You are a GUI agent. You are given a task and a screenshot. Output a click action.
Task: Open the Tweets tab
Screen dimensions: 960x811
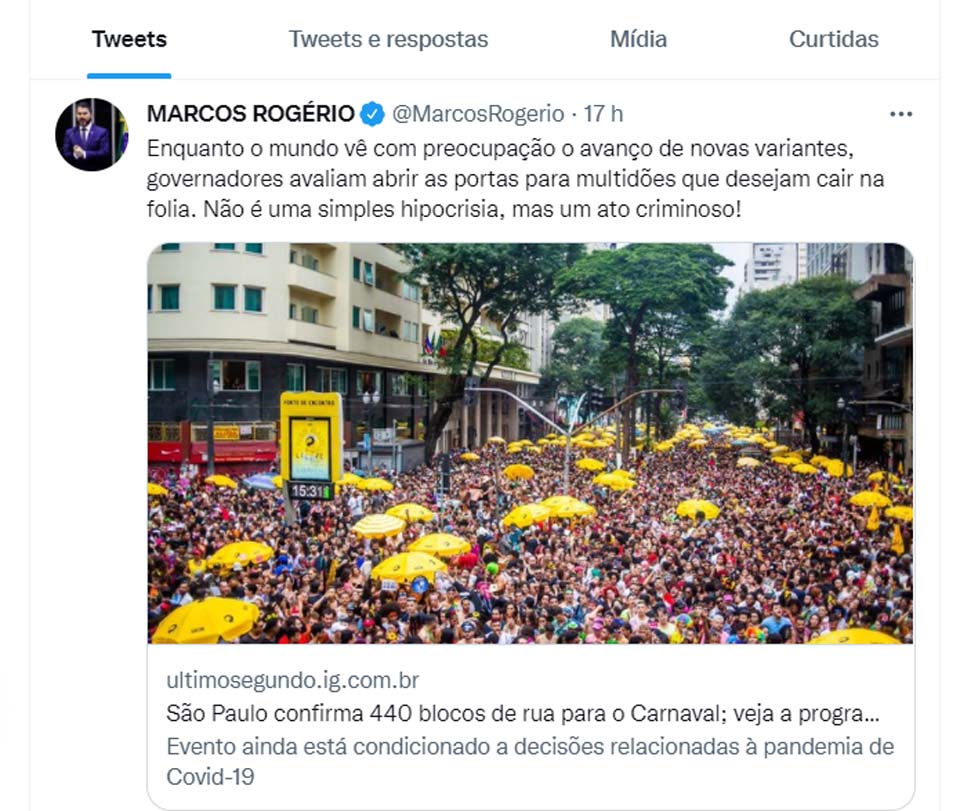point(129,39)
